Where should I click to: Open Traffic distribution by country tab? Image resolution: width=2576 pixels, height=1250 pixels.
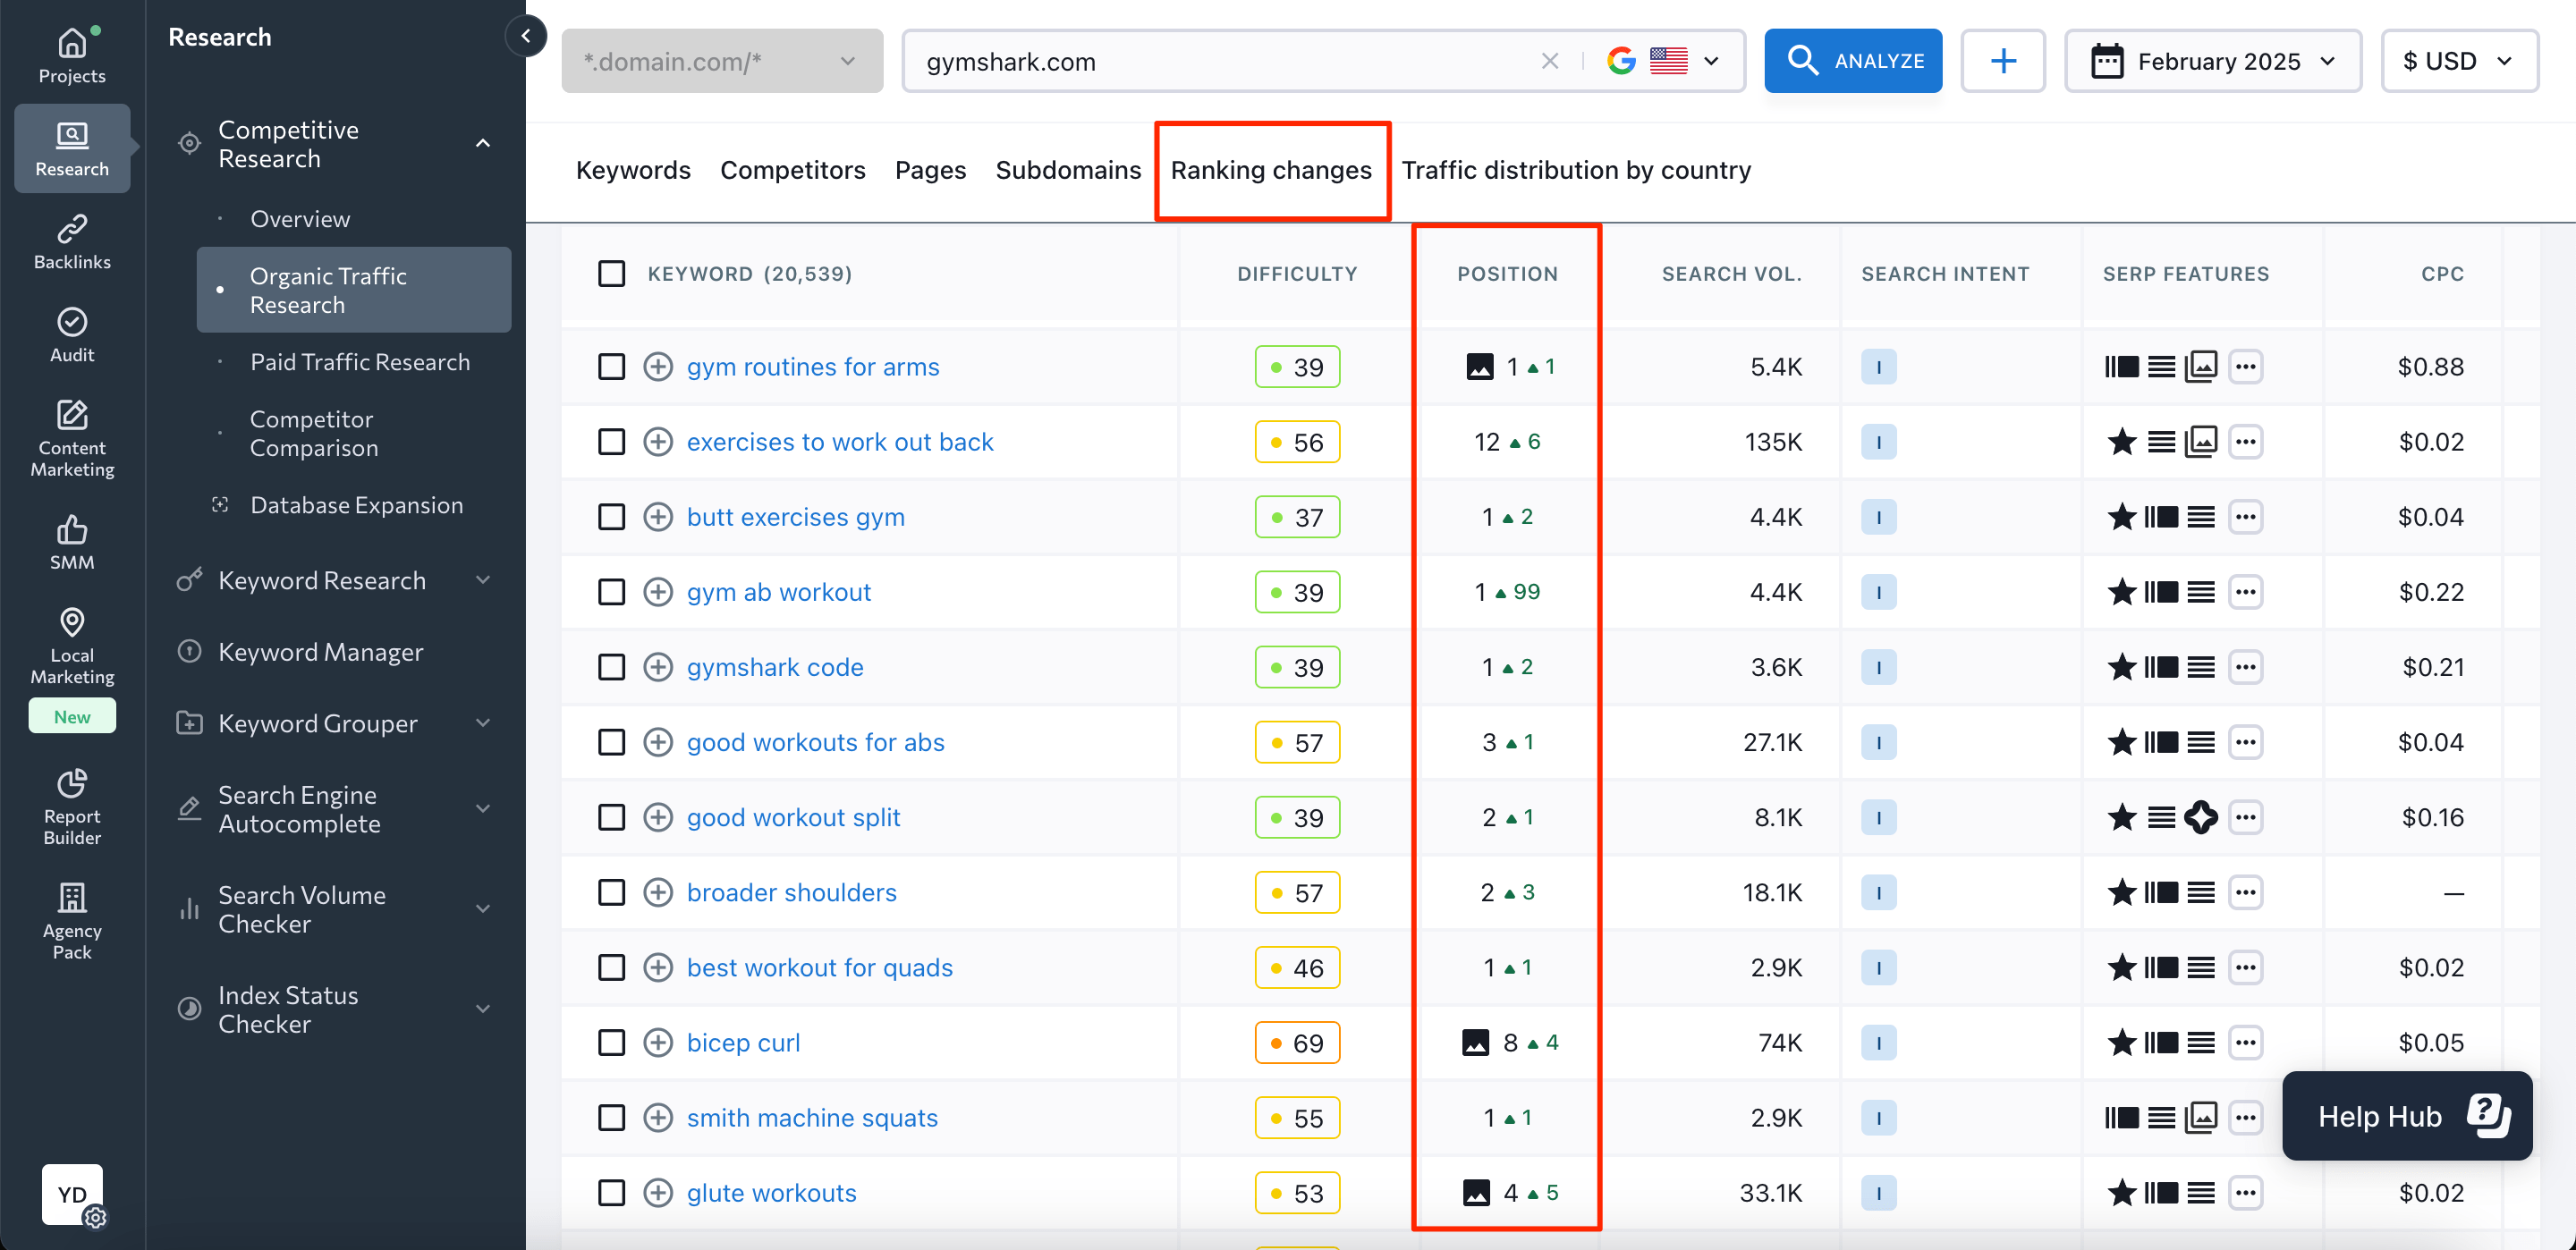click(1575, 170)
